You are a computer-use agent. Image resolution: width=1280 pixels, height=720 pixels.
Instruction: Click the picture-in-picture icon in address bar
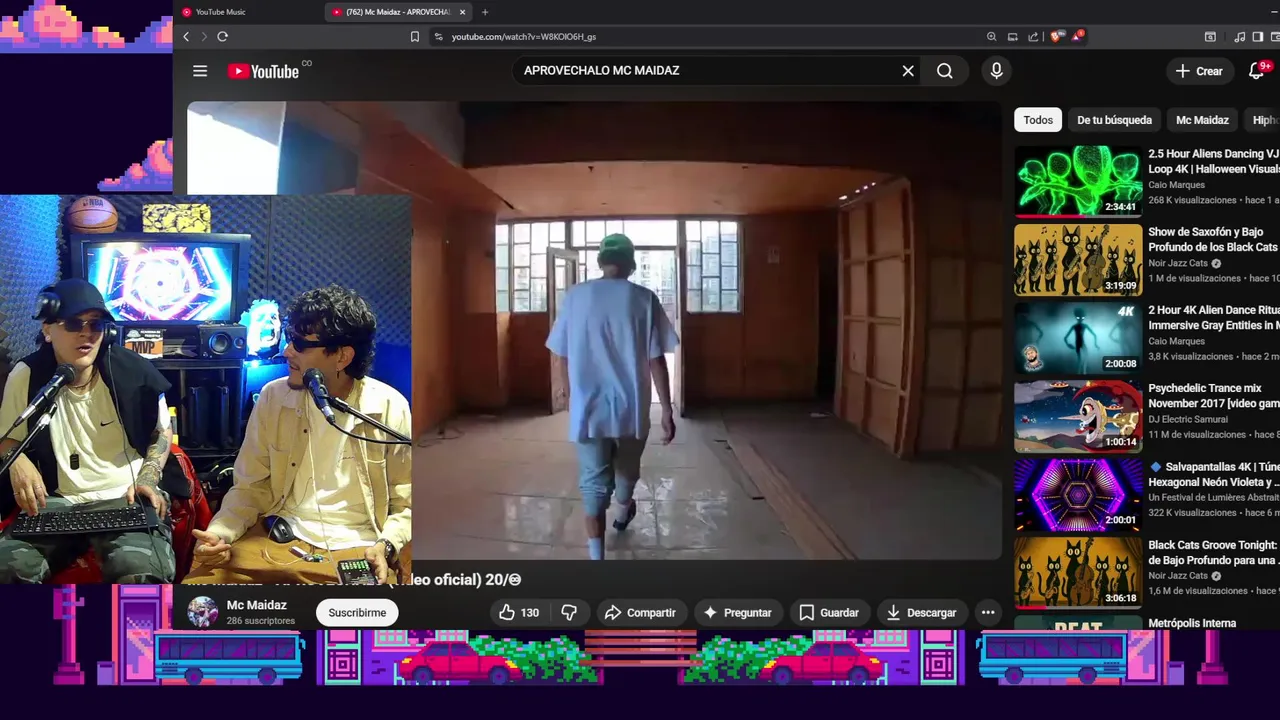point(1012,36)
